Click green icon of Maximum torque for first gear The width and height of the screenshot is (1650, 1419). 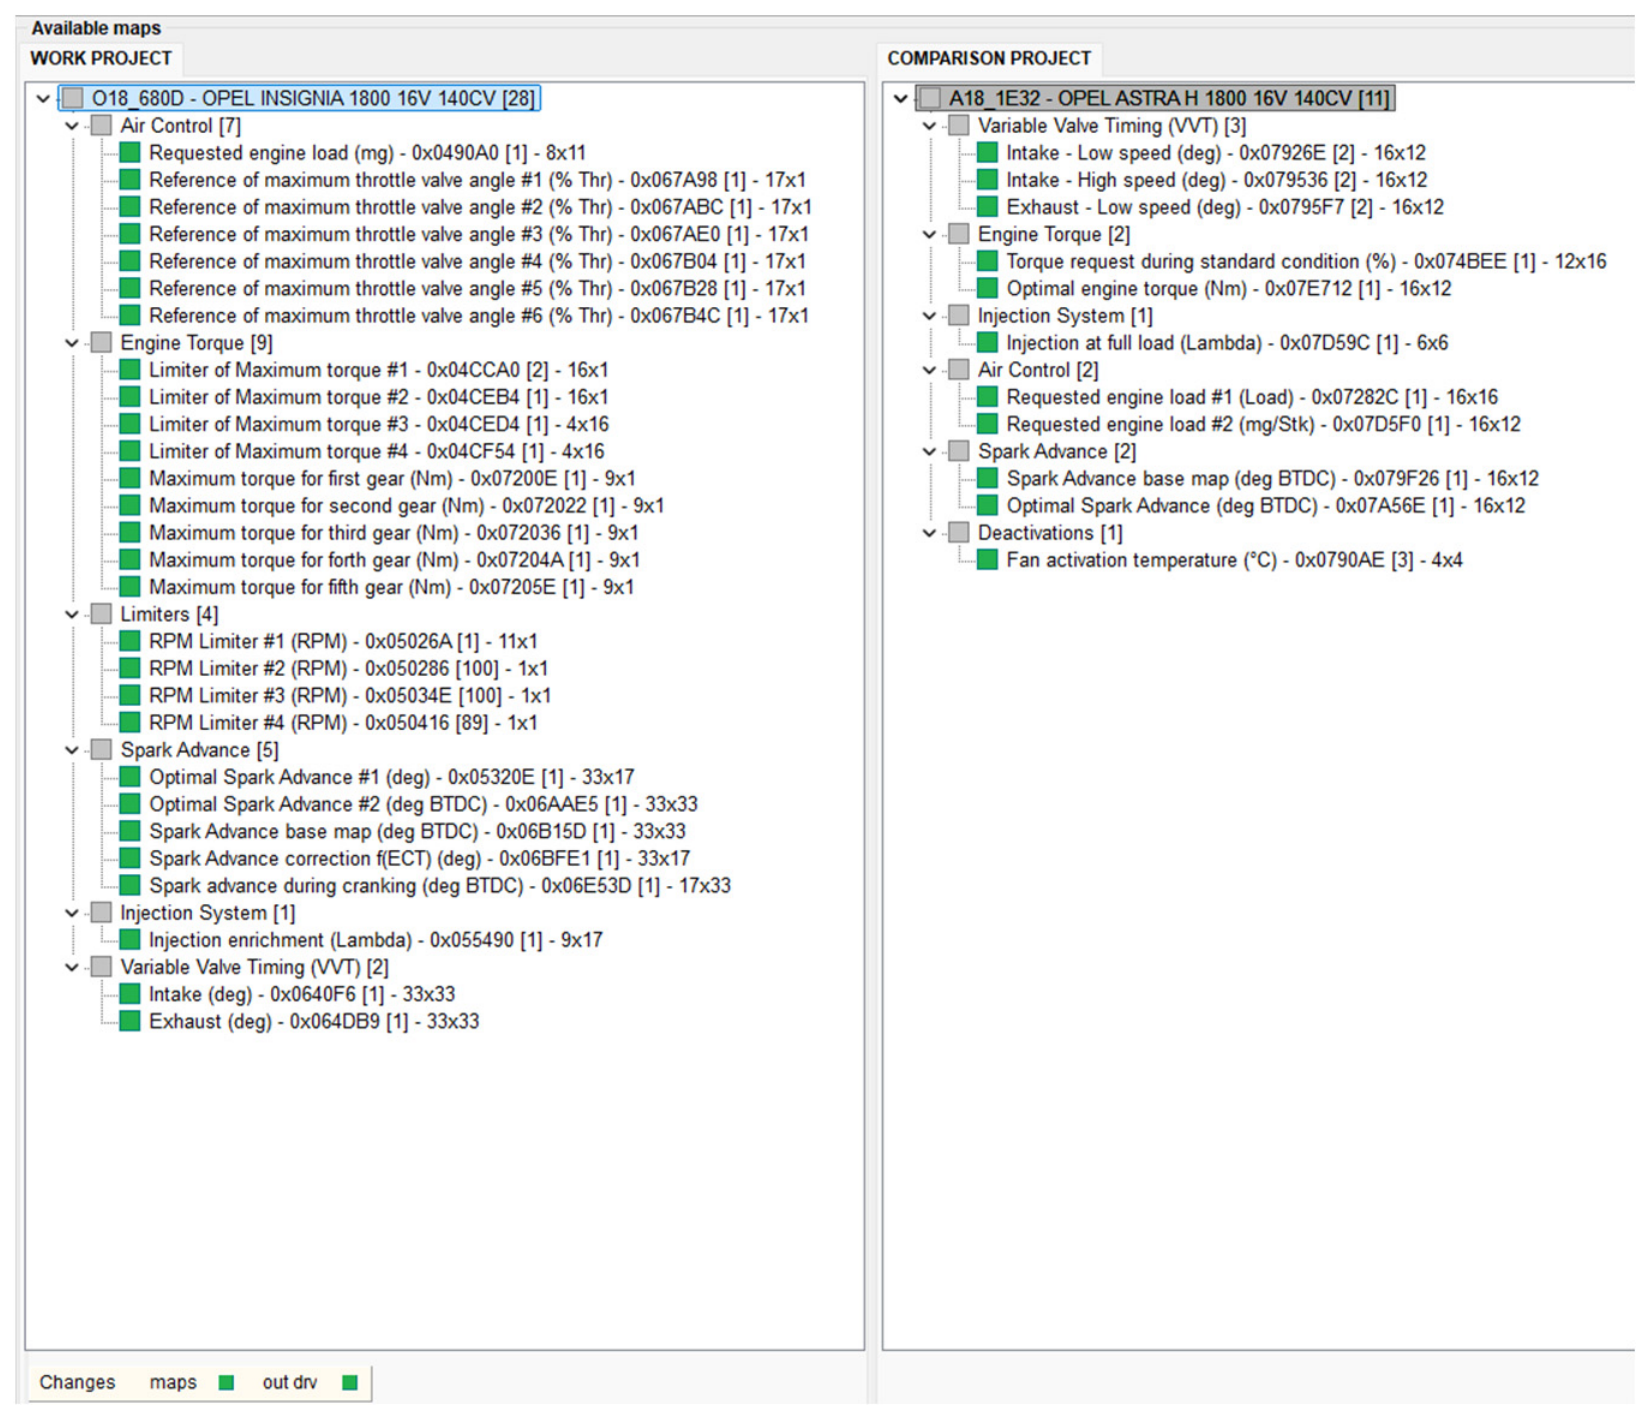(130, 478)
